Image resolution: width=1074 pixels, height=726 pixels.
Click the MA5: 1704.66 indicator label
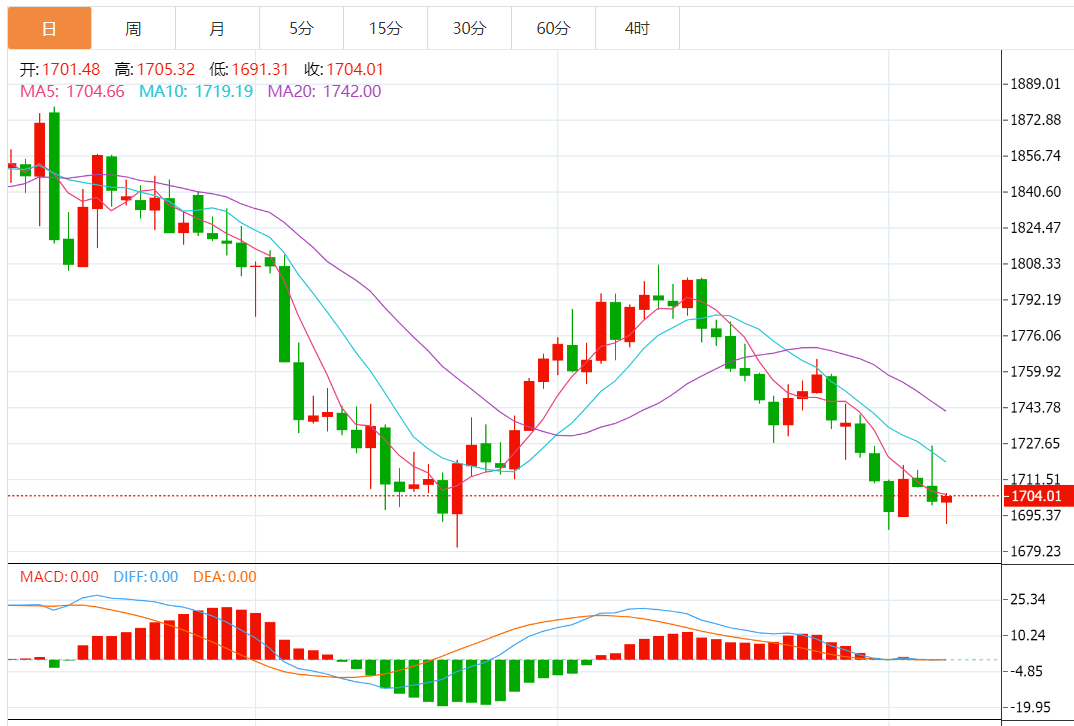tap(73, 91)
